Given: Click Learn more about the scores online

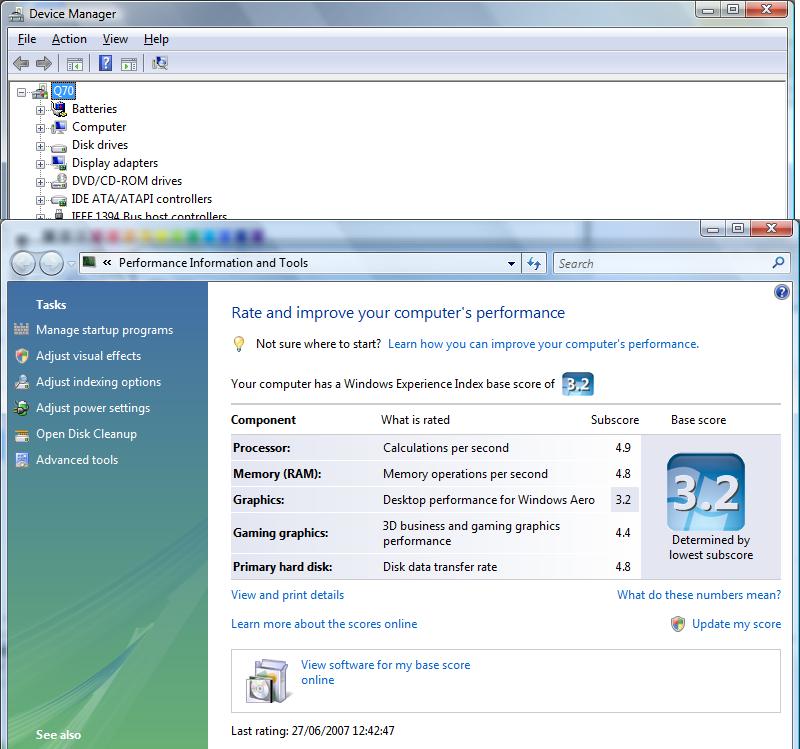Looking at the screenshot, I should pyautogui.click(x=324, y=624).
